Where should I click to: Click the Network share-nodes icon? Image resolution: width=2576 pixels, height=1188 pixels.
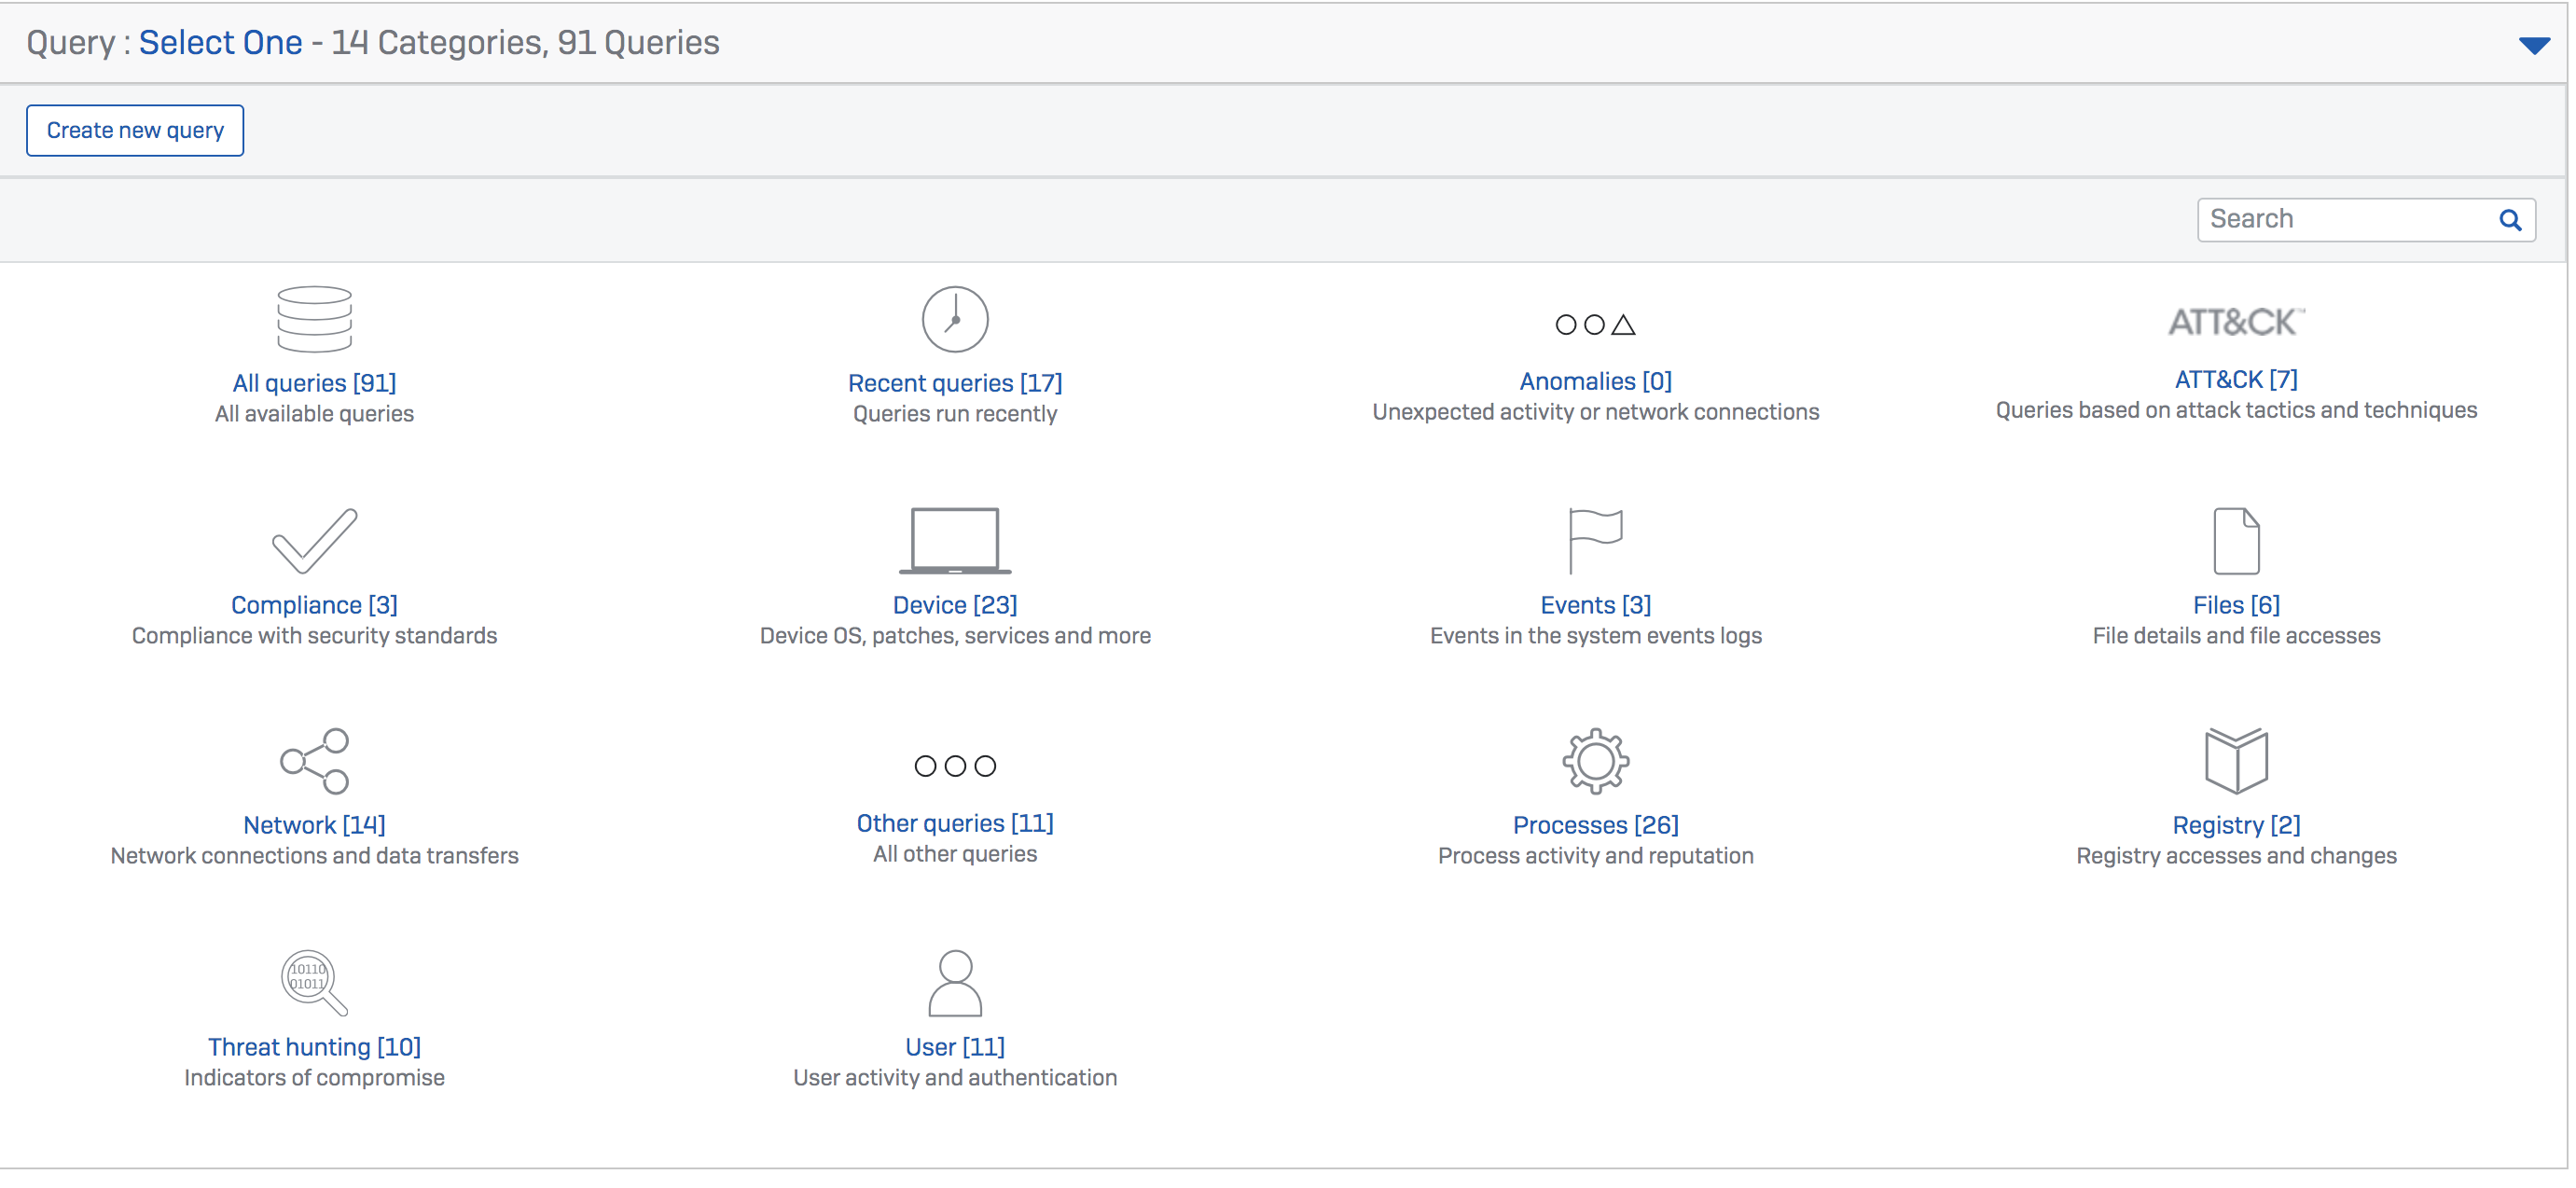point(314,761)
